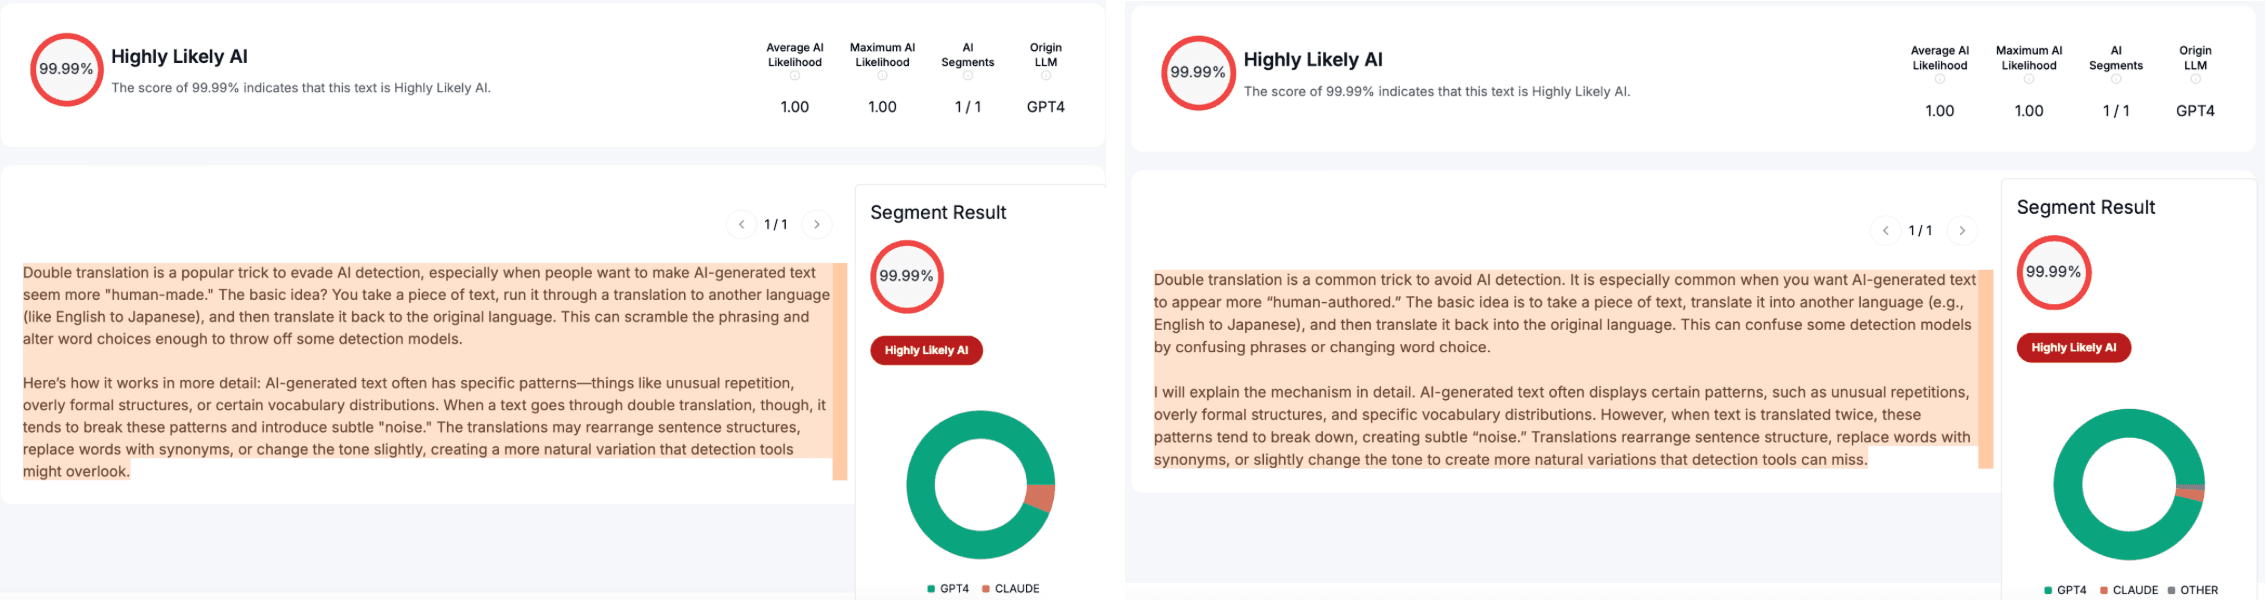
Task: Go to previous segment in right panel
Action: tap(1886, 231)
